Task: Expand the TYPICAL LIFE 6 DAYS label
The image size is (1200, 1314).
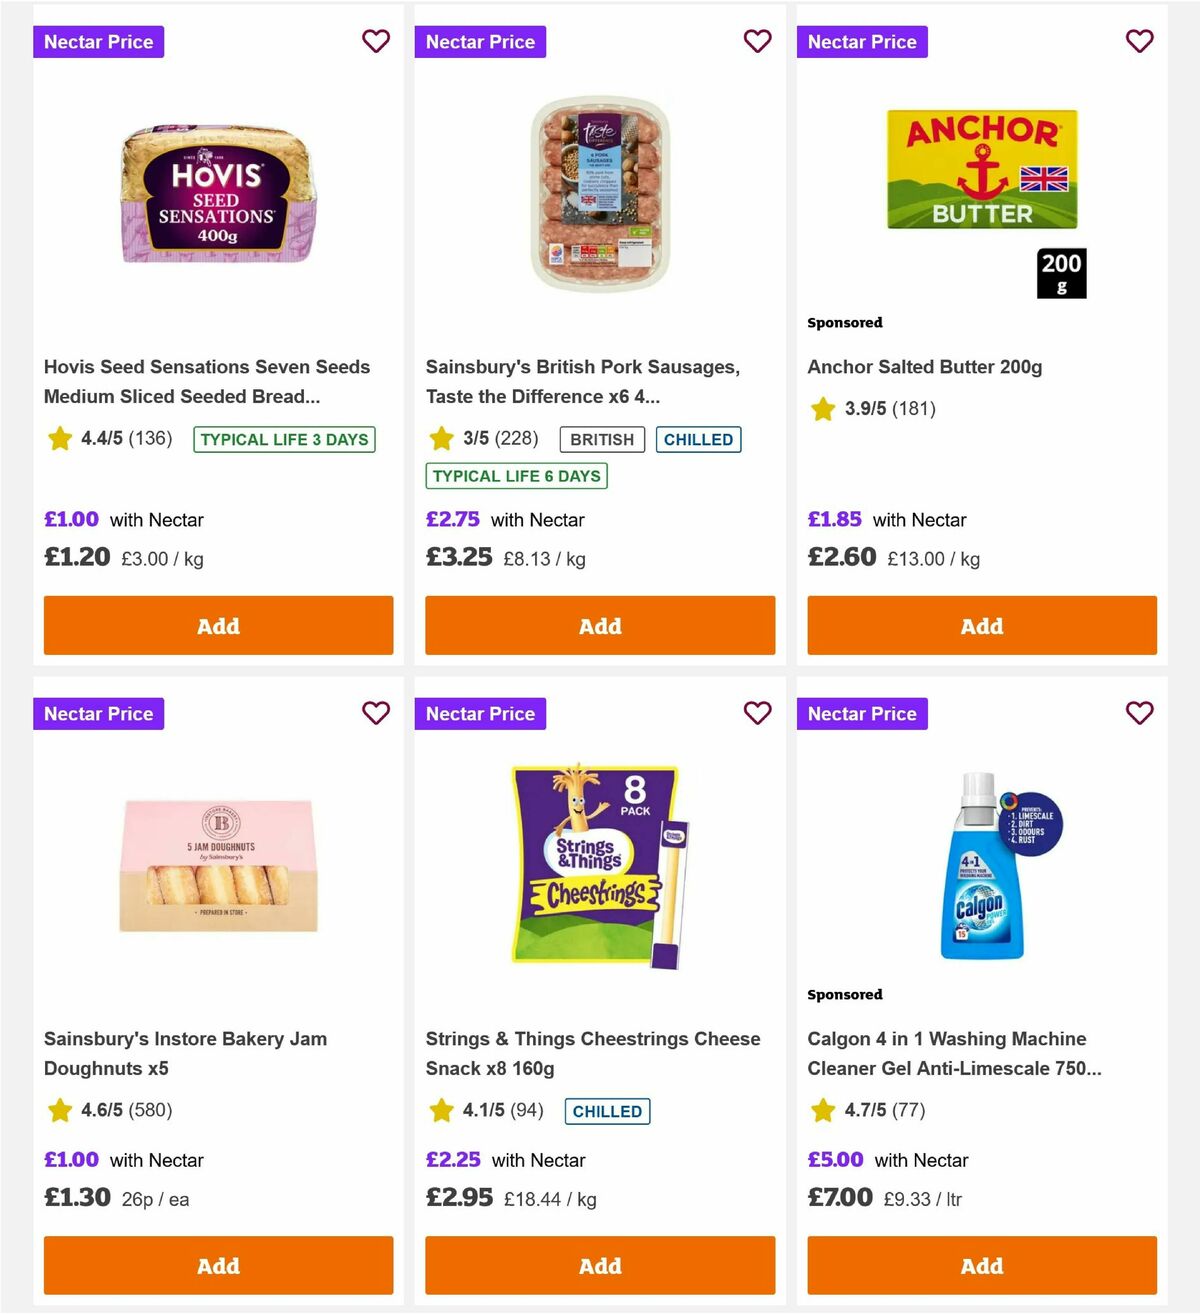Action: (x=516, y=476)
